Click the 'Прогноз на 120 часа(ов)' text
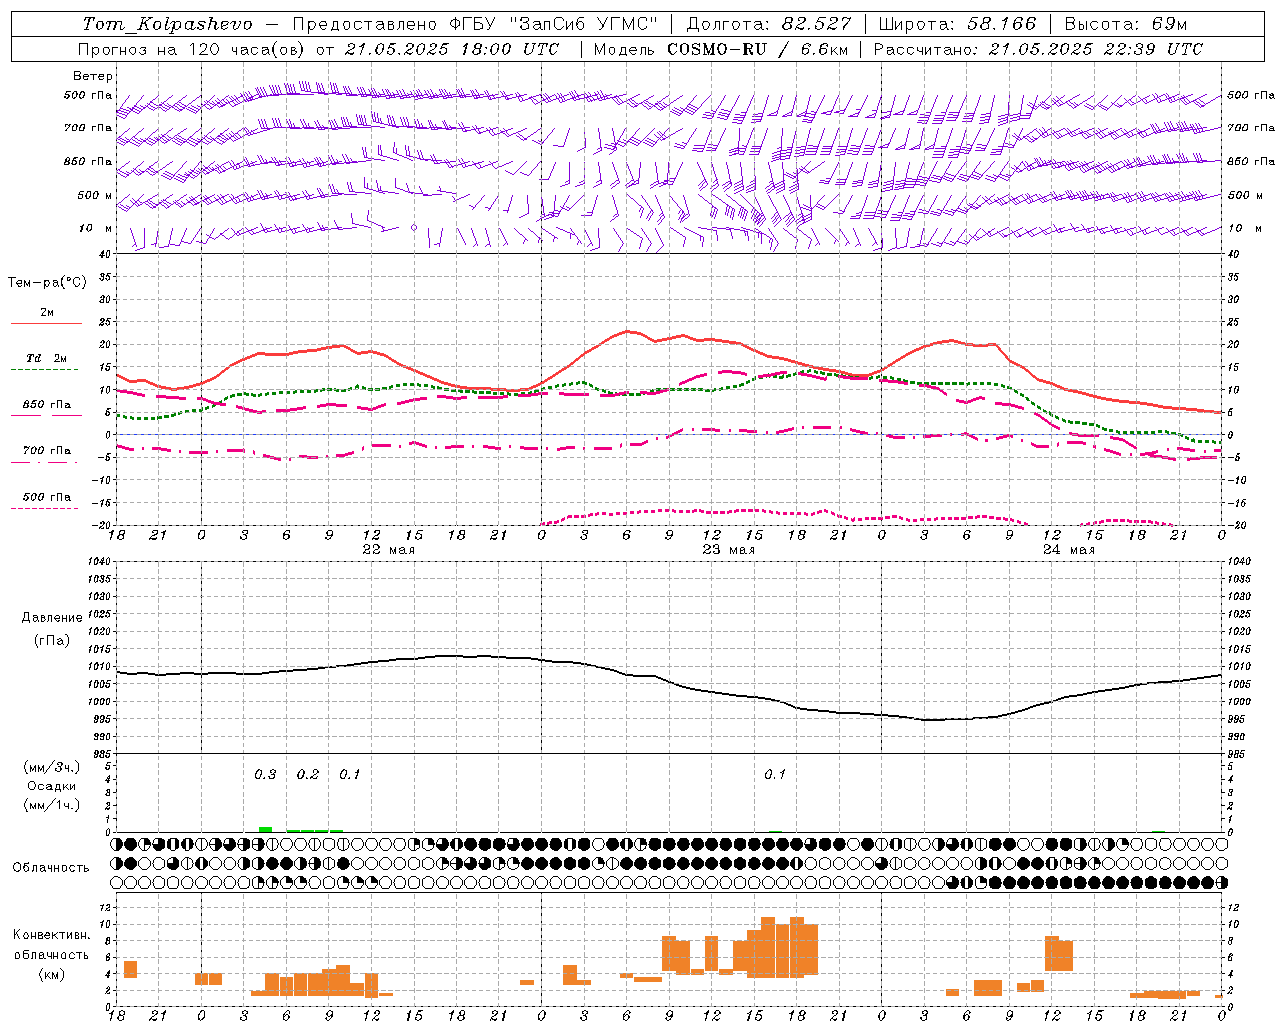The width and height of the screenshot is (1280, 1024). point(192,49)
